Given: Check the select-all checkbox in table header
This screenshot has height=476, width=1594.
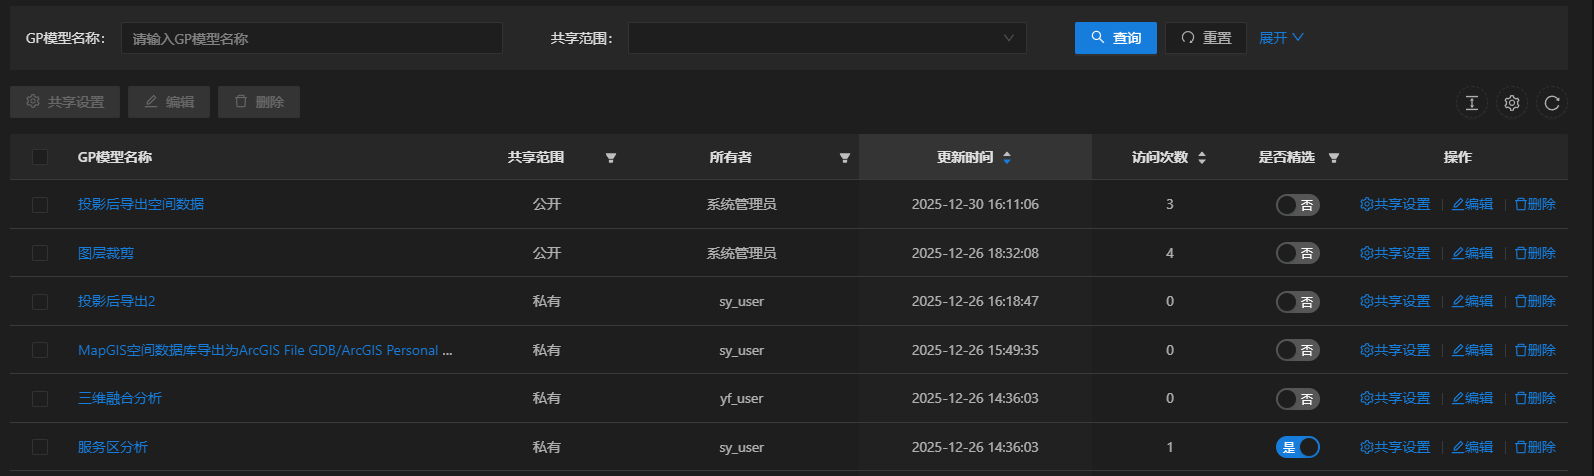Looking at the screenshot, I should click(40, 157).
